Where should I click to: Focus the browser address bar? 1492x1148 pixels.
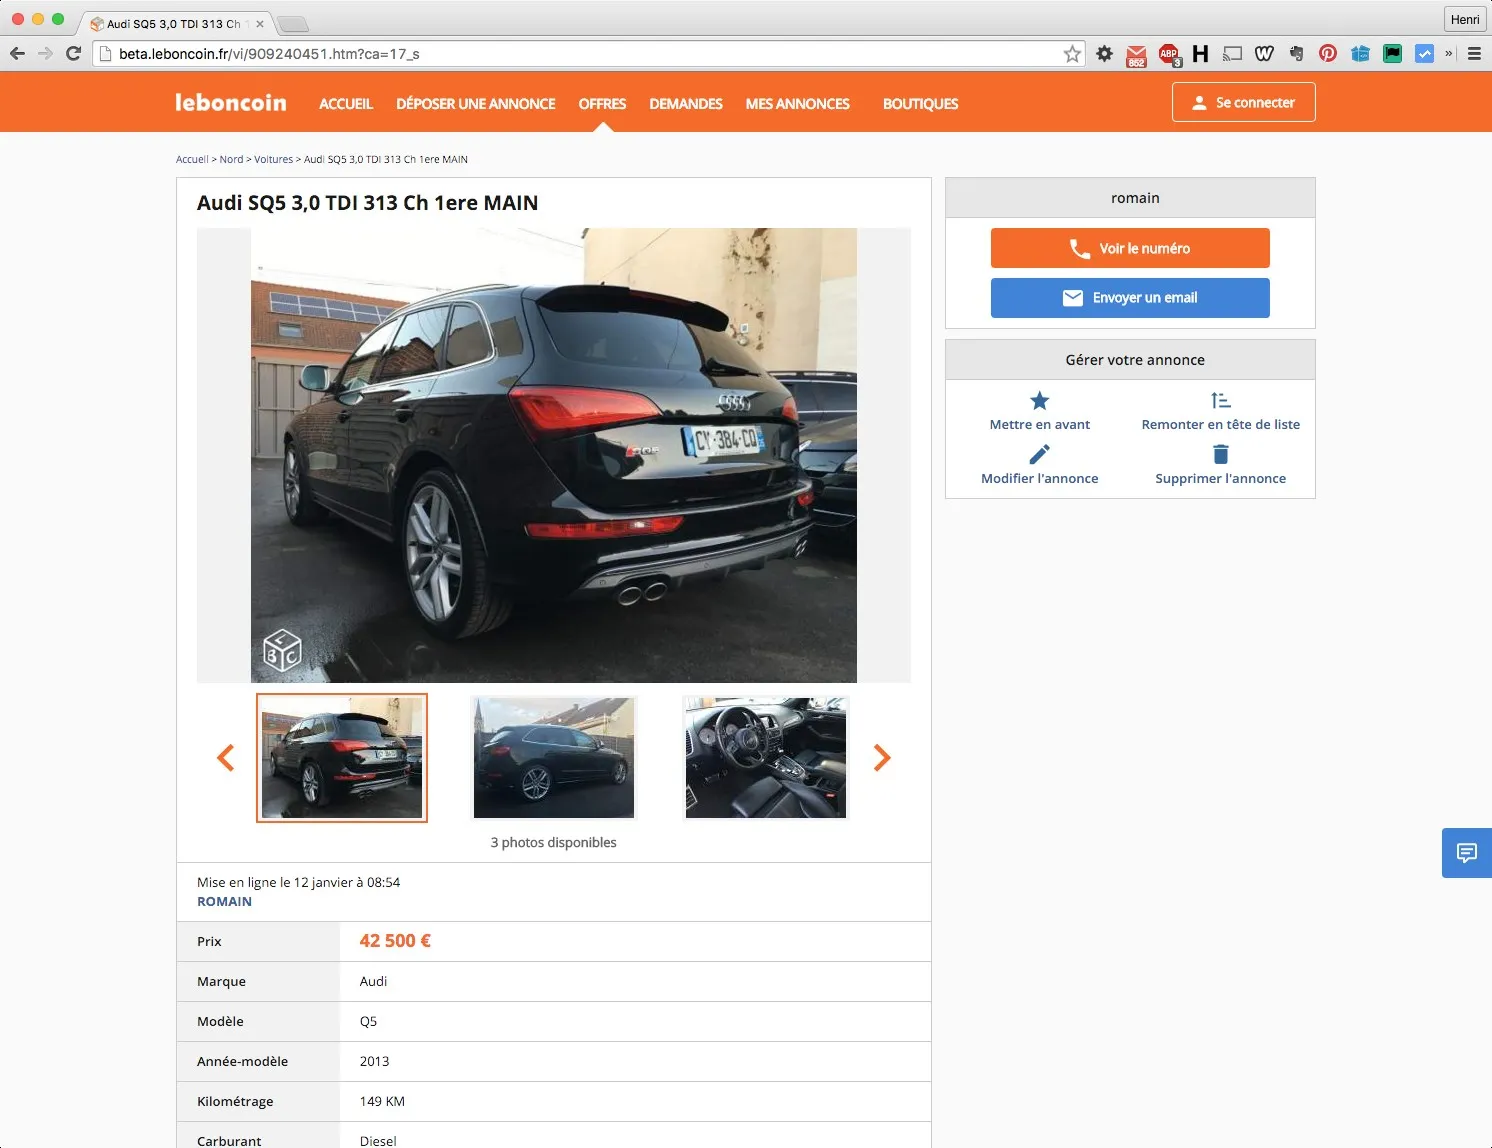[x=588, y=54]
